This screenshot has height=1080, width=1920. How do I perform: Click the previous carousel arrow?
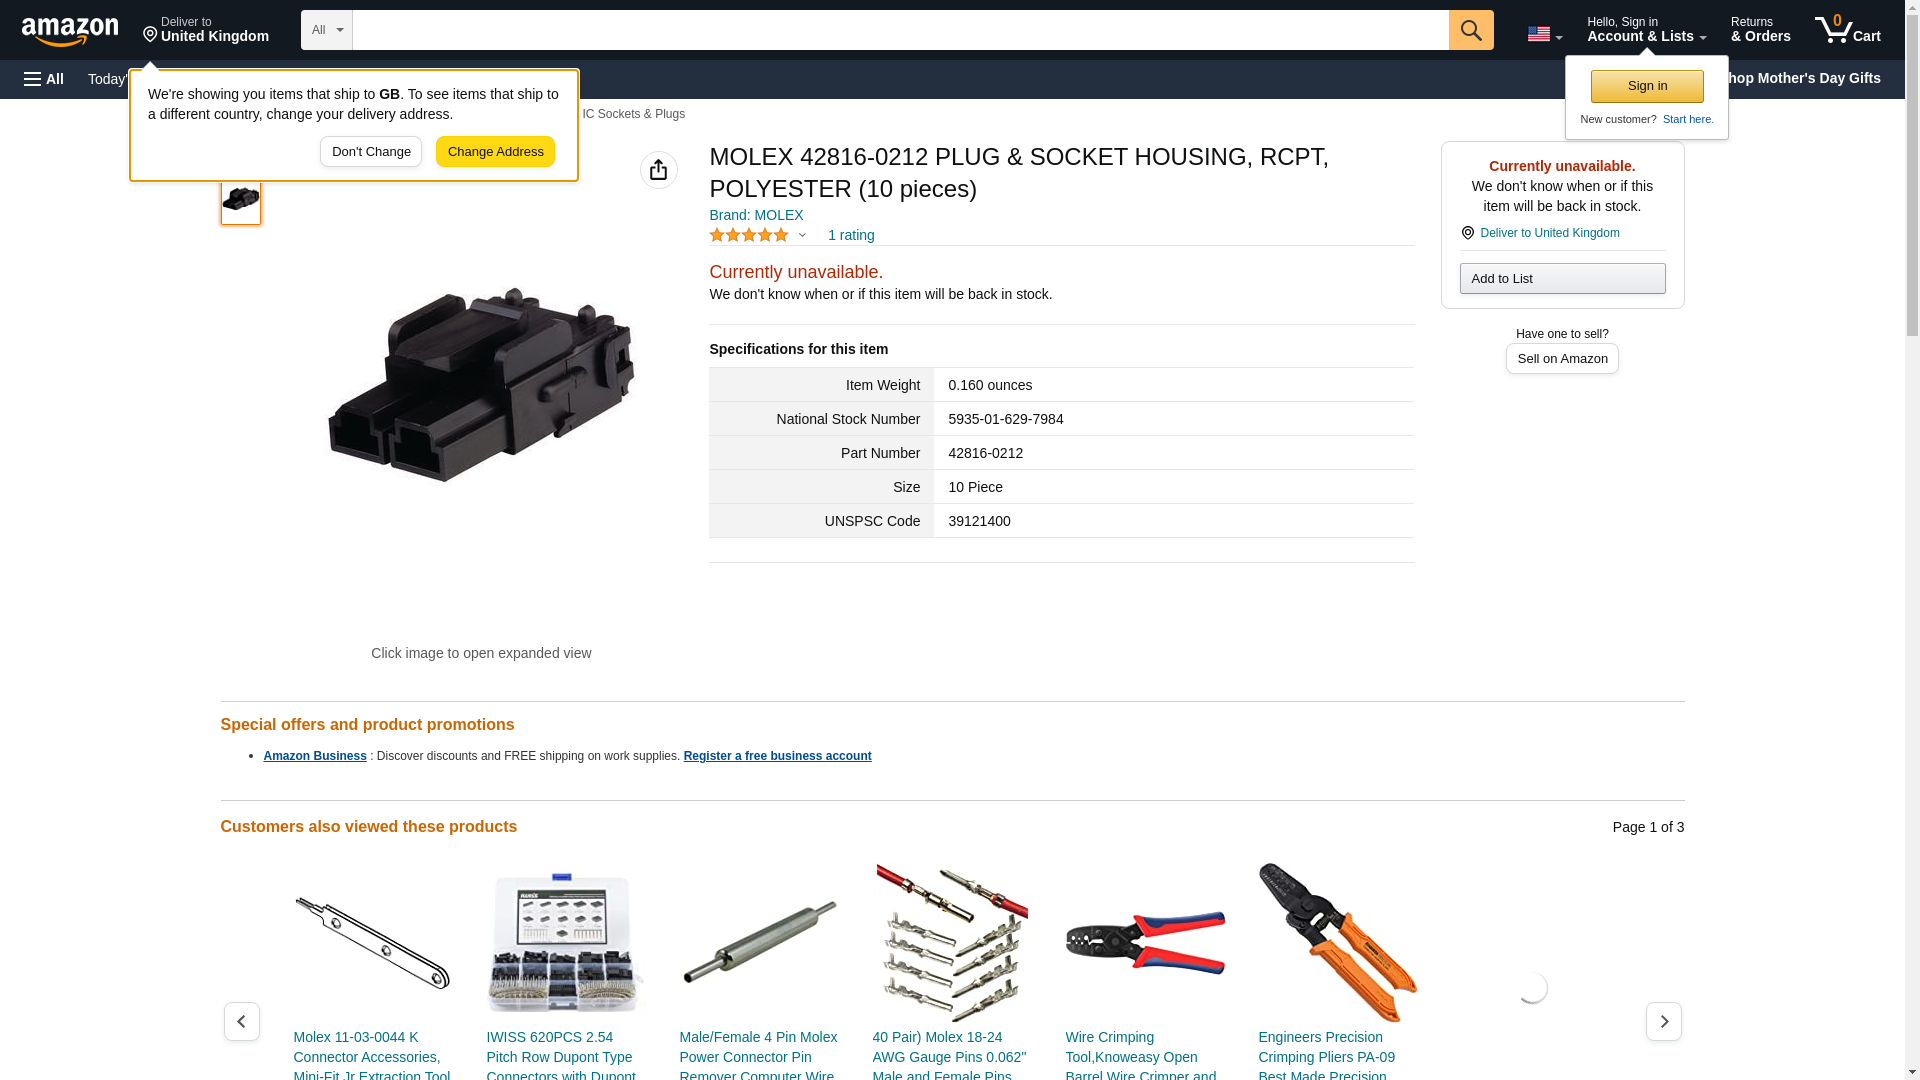(241, 1021)
